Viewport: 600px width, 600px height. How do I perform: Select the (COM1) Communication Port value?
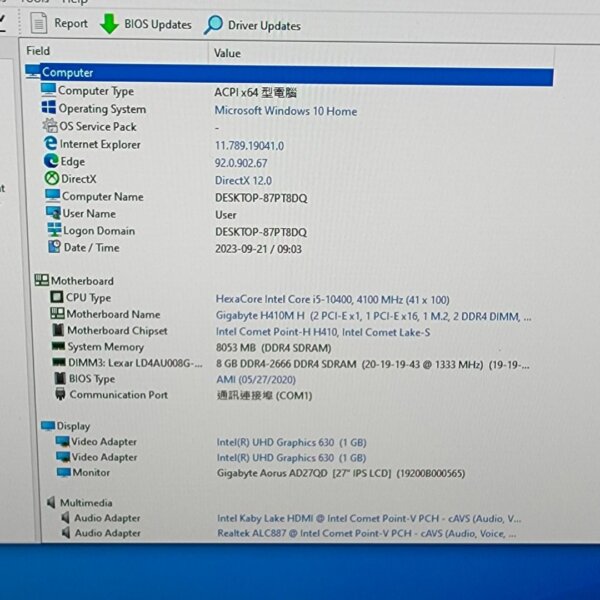pyautogui.click(x=264, y=395)
